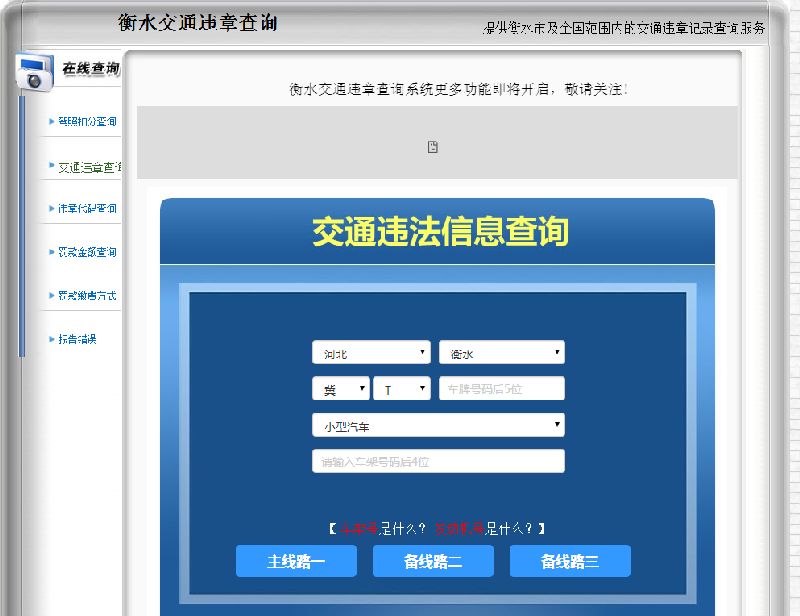Open the 衡水 city dropdown
Image resolution: width=800 pixels, height=616 pixels.
(x=502, y=352)
